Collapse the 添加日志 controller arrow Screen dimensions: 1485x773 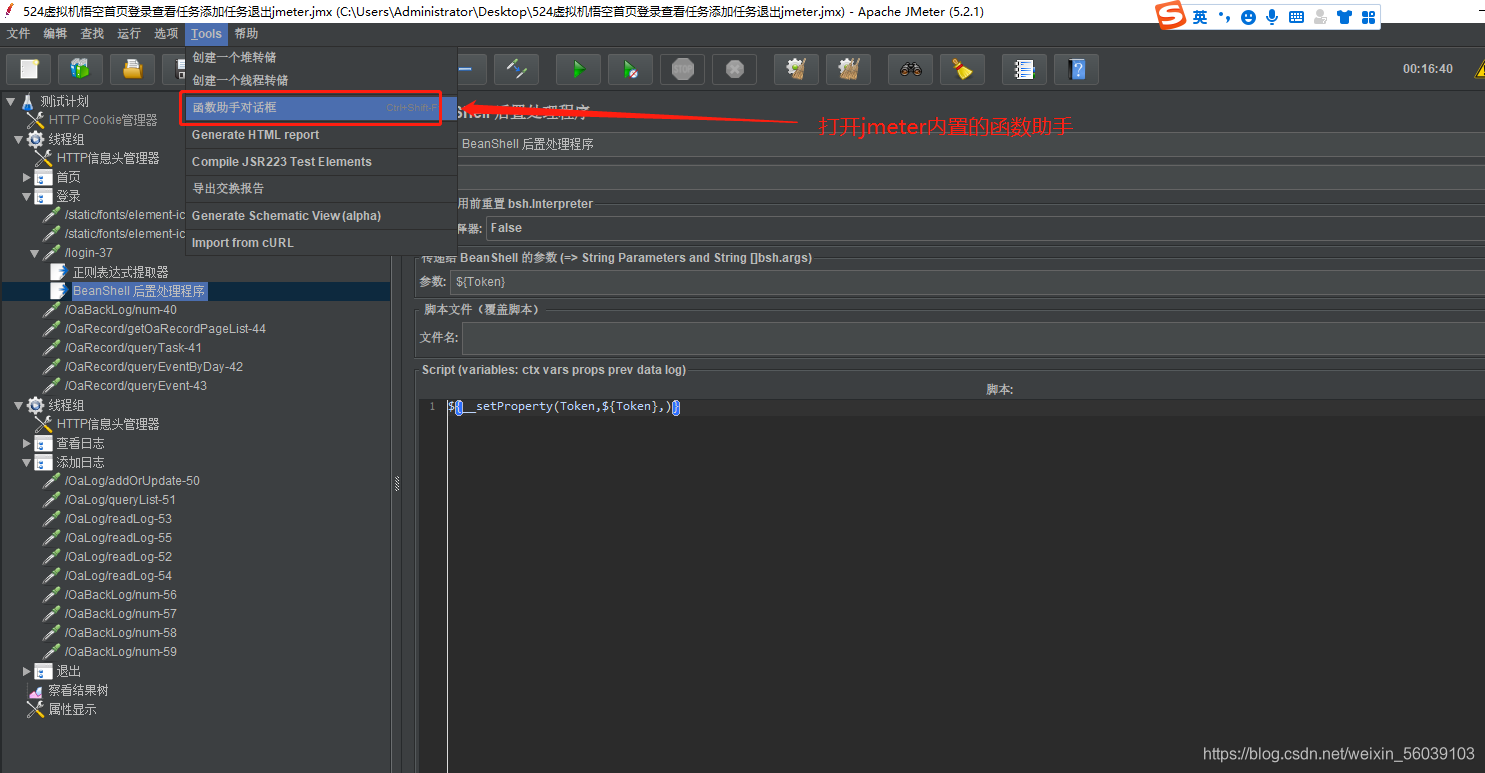pos(27,462)
